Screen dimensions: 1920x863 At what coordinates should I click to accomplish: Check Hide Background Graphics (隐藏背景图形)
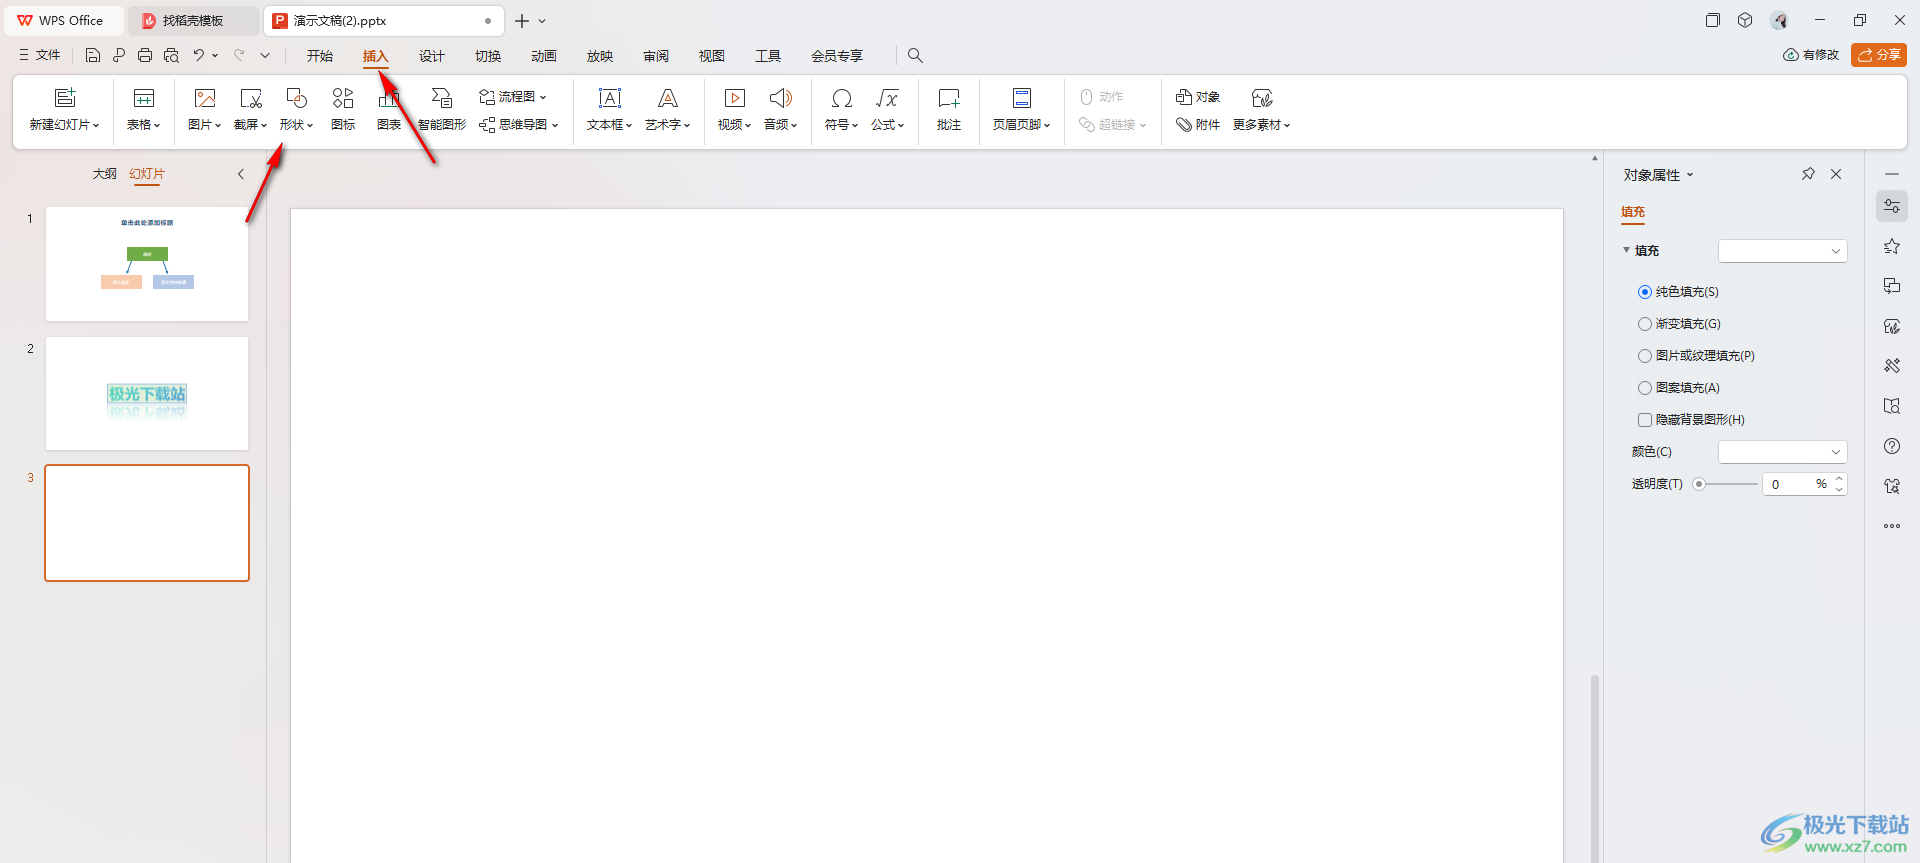[x=1645, y=420]
